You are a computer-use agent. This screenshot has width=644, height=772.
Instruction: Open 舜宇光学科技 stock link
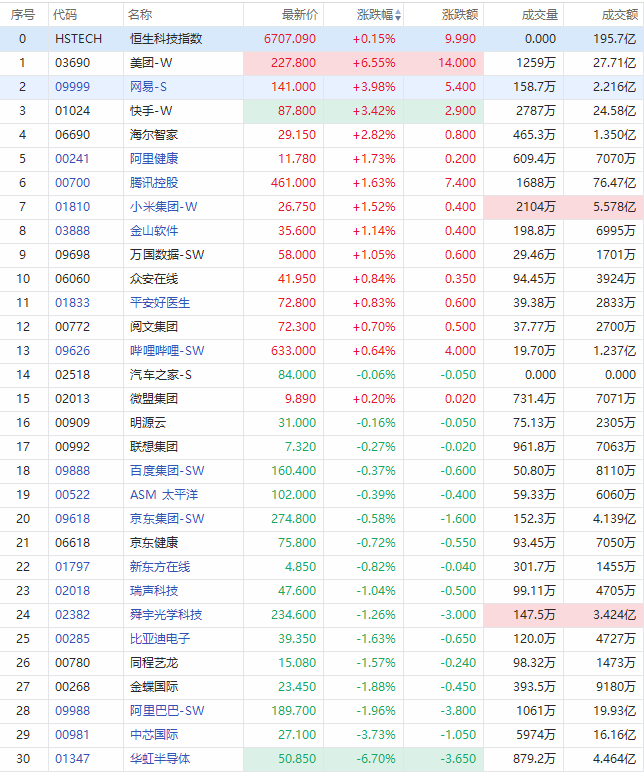click(166, 615)
